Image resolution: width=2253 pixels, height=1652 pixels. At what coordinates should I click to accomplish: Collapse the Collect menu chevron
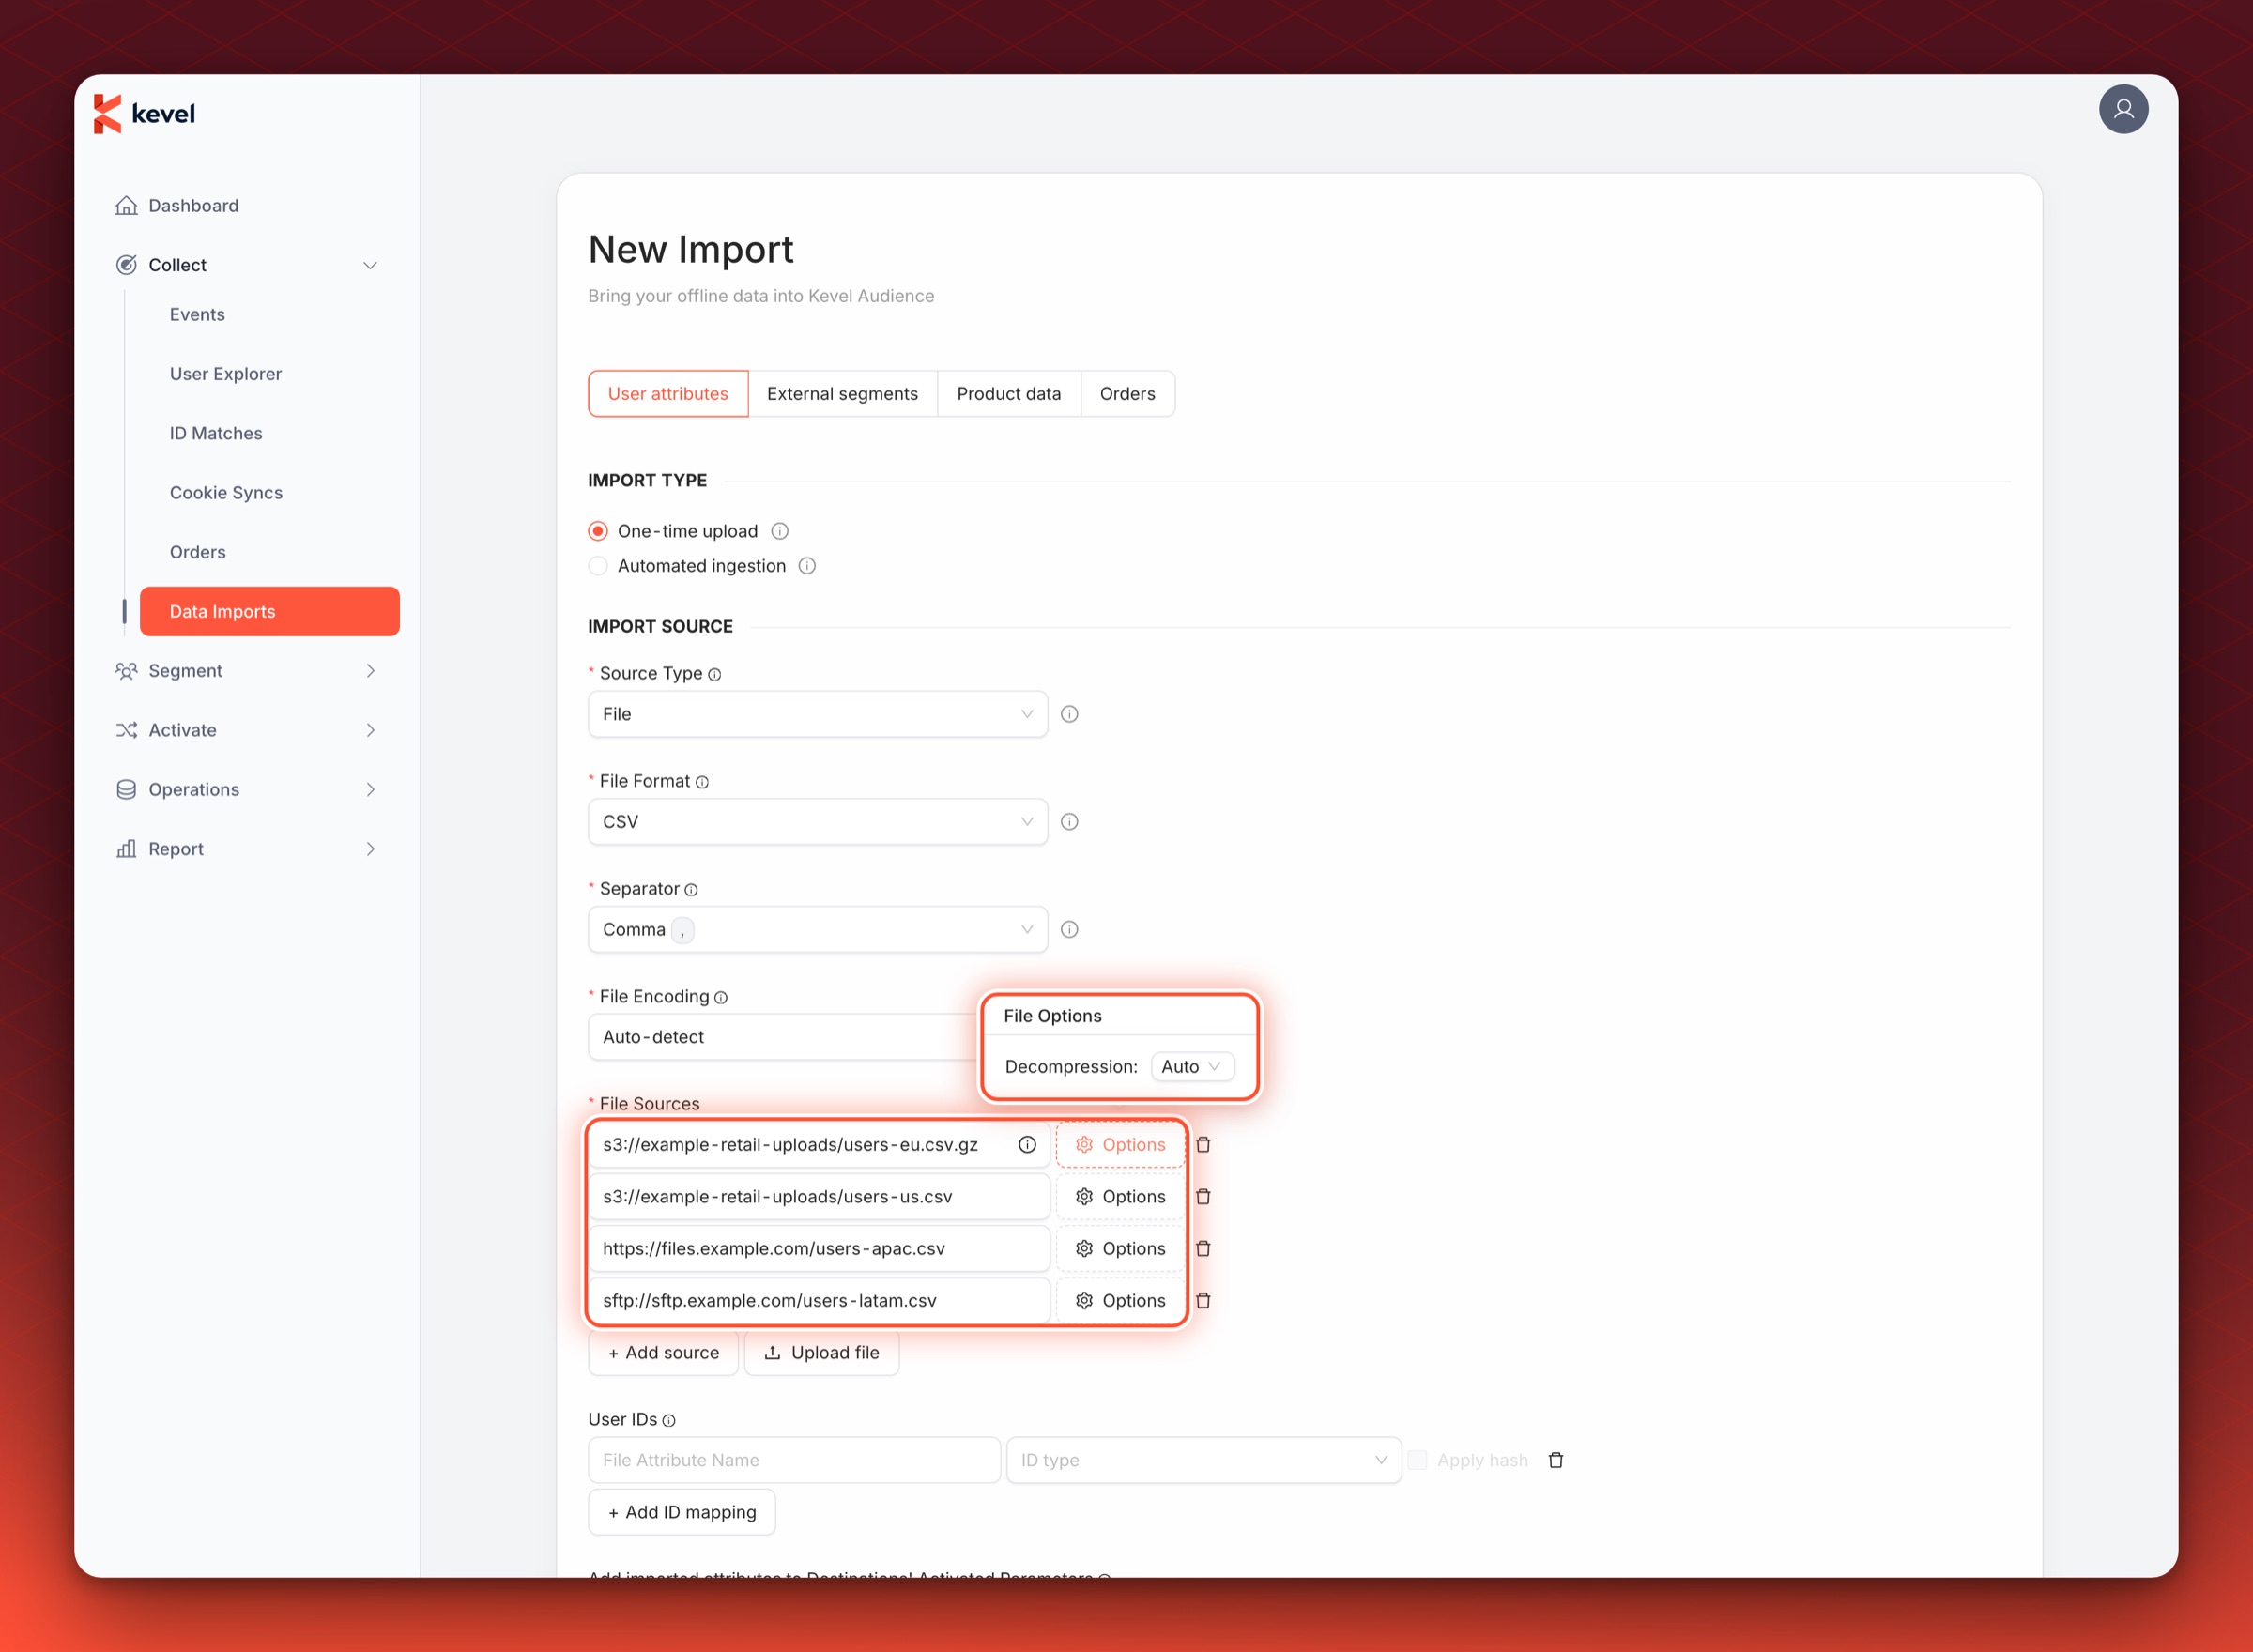(x=370, y=265)
